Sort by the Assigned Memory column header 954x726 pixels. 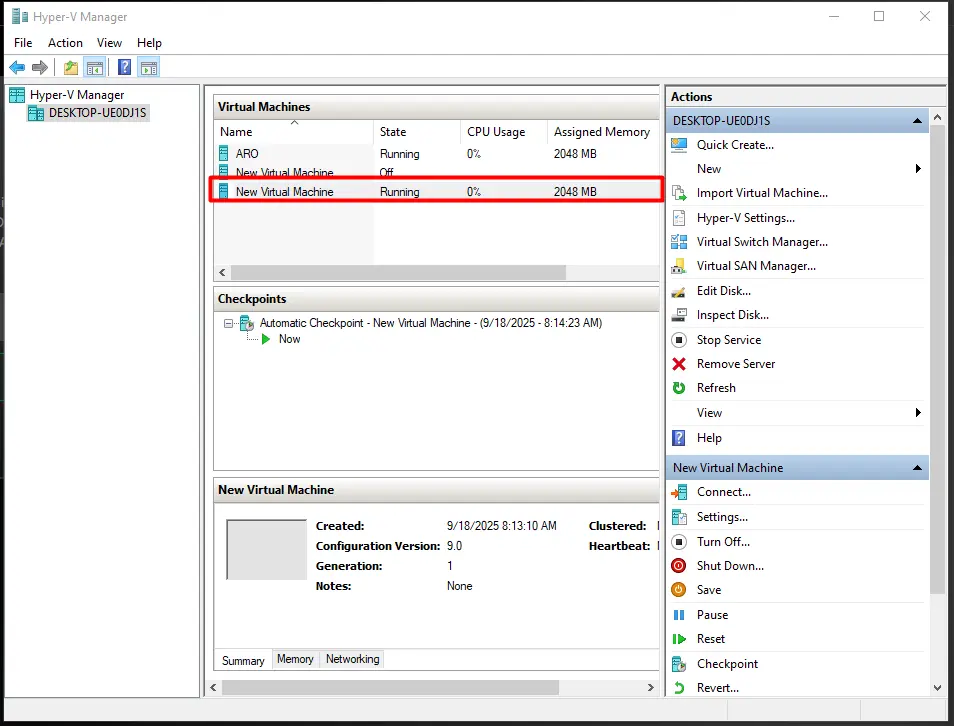602,131
